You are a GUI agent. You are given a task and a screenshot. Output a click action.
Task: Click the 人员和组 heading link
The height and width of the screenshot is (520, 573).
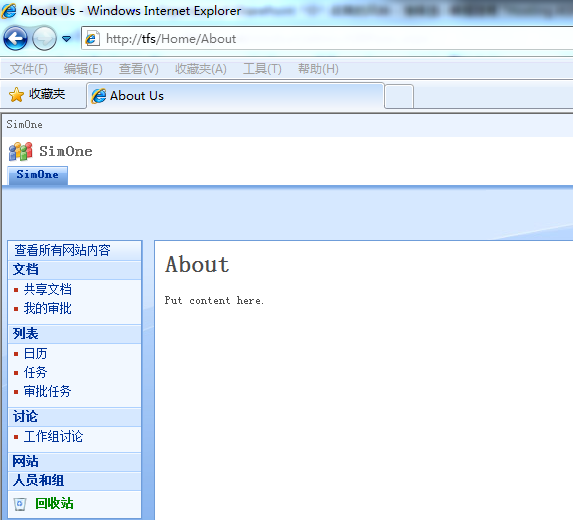coord(38,481)
